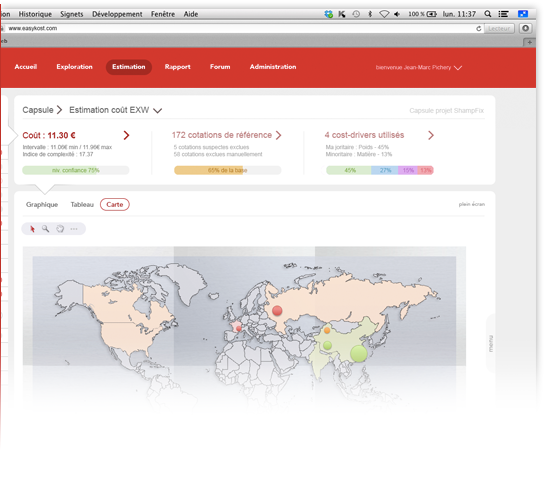Switch to the Graphique view tab
Image resolution: width=546 pixels, height=482 pixels.
pos(42,204)
